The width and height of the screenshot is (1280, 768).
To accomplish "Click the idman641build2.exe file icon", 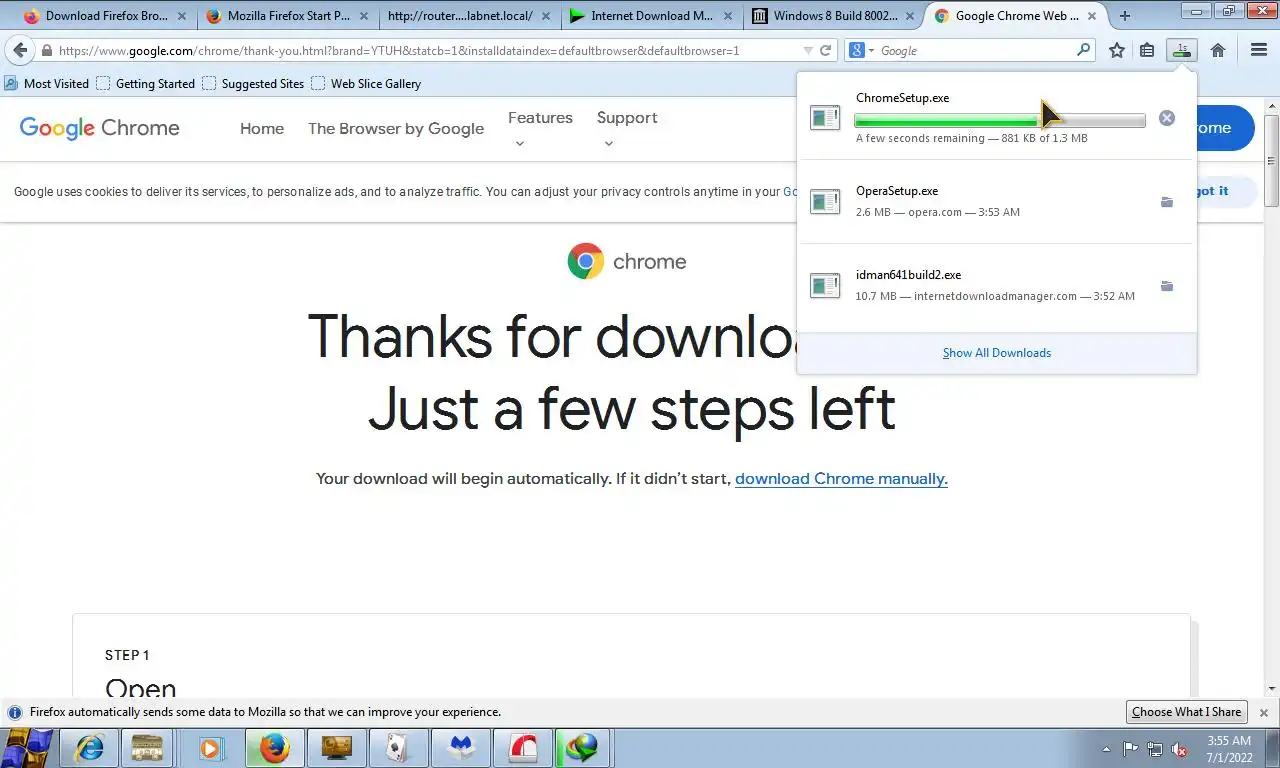I will click(825, 286).
